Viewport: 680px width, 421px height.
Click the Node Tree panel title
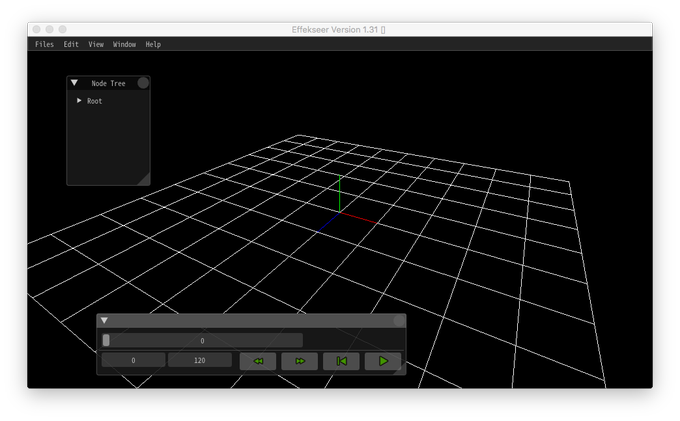(108, 83)
